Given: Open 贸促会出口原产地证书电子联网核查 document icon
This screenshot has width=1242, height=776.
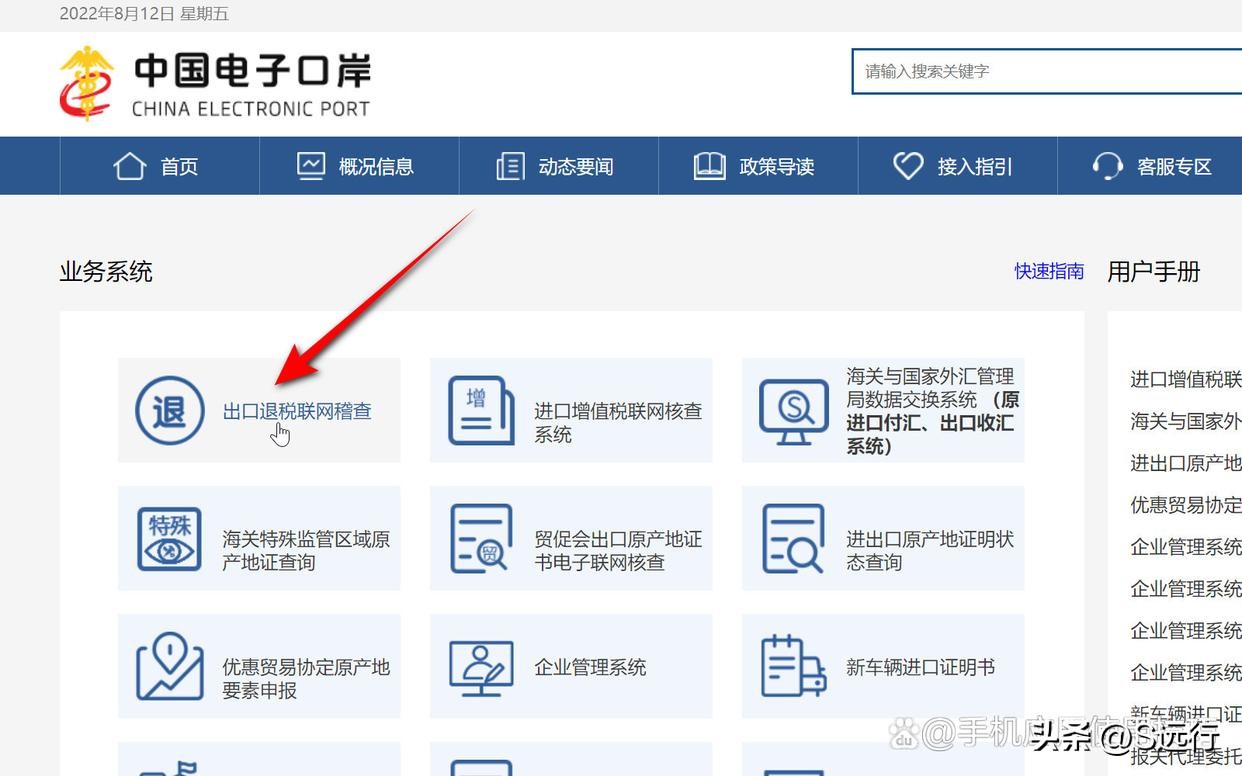Looking at the screenshot, I should [x=481, y=538].
